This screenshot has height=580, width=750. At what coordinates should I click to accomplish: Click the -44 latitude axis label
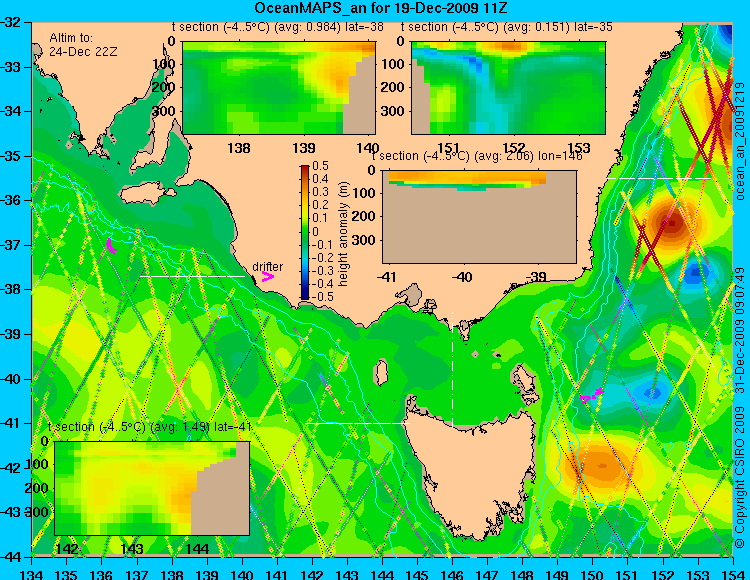click(x=10, y=557)
